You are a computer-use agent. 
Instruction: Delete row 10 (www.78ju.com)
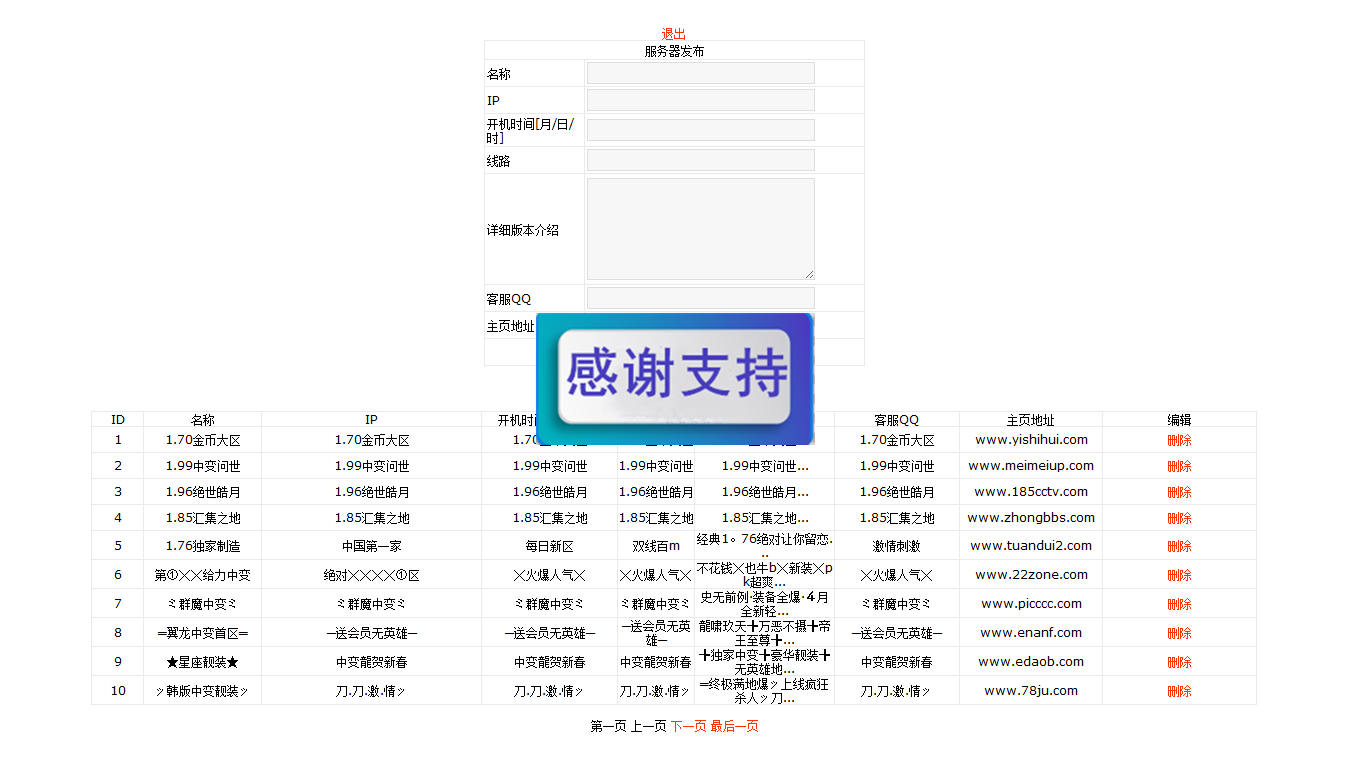pos(1179,691)
